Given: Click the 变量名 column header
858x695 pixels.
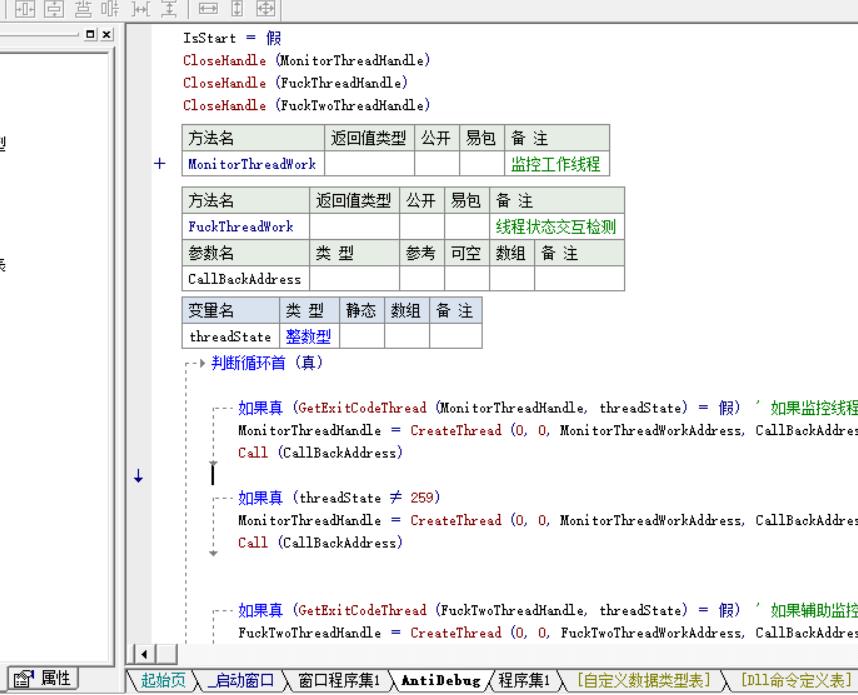Looking at the screenshot, I should [230, 310].
